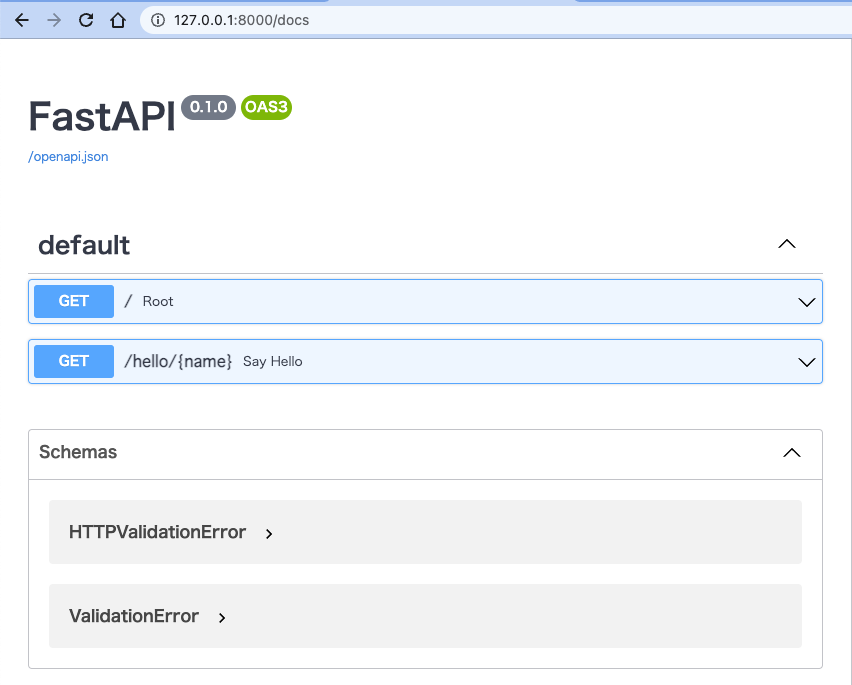
Task: Click GET badge for Root endpoint
Action: (x=74, y=301)
